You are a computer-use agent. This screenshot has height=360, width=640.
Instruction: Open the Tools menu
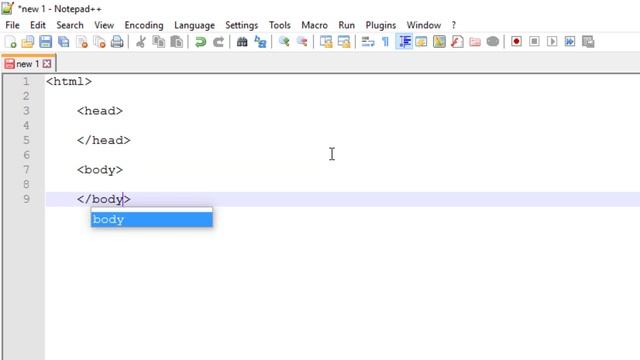[x=280, y=25]
